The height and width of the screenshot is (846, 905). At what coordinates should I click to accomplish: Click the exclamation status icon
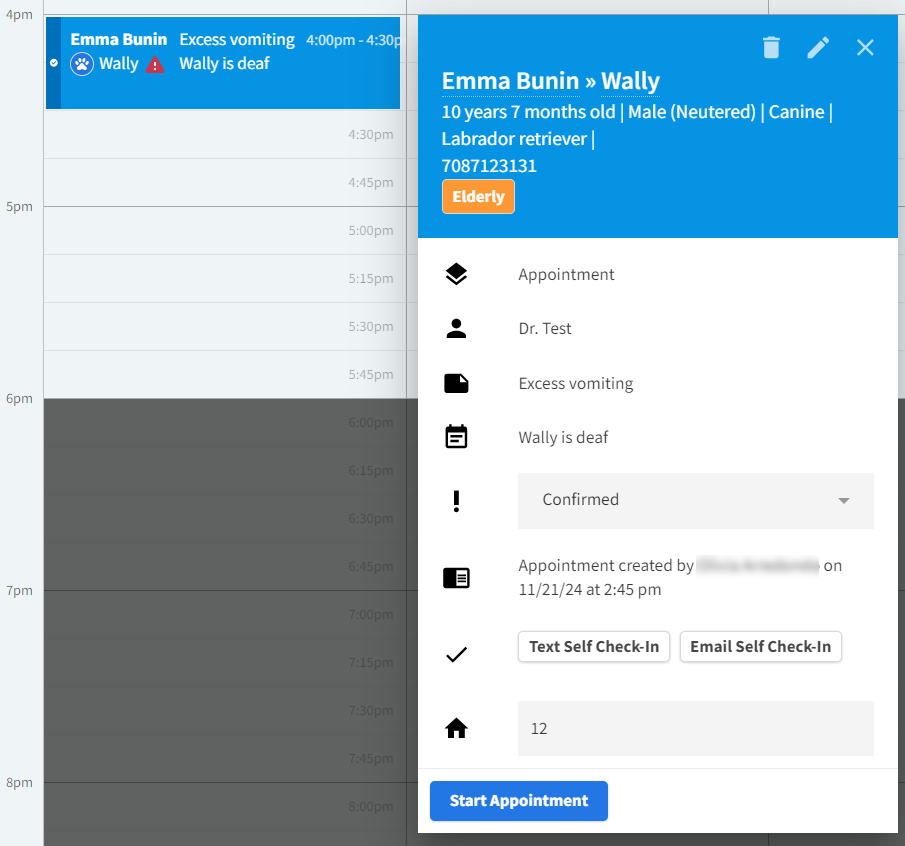coord(456,500)
